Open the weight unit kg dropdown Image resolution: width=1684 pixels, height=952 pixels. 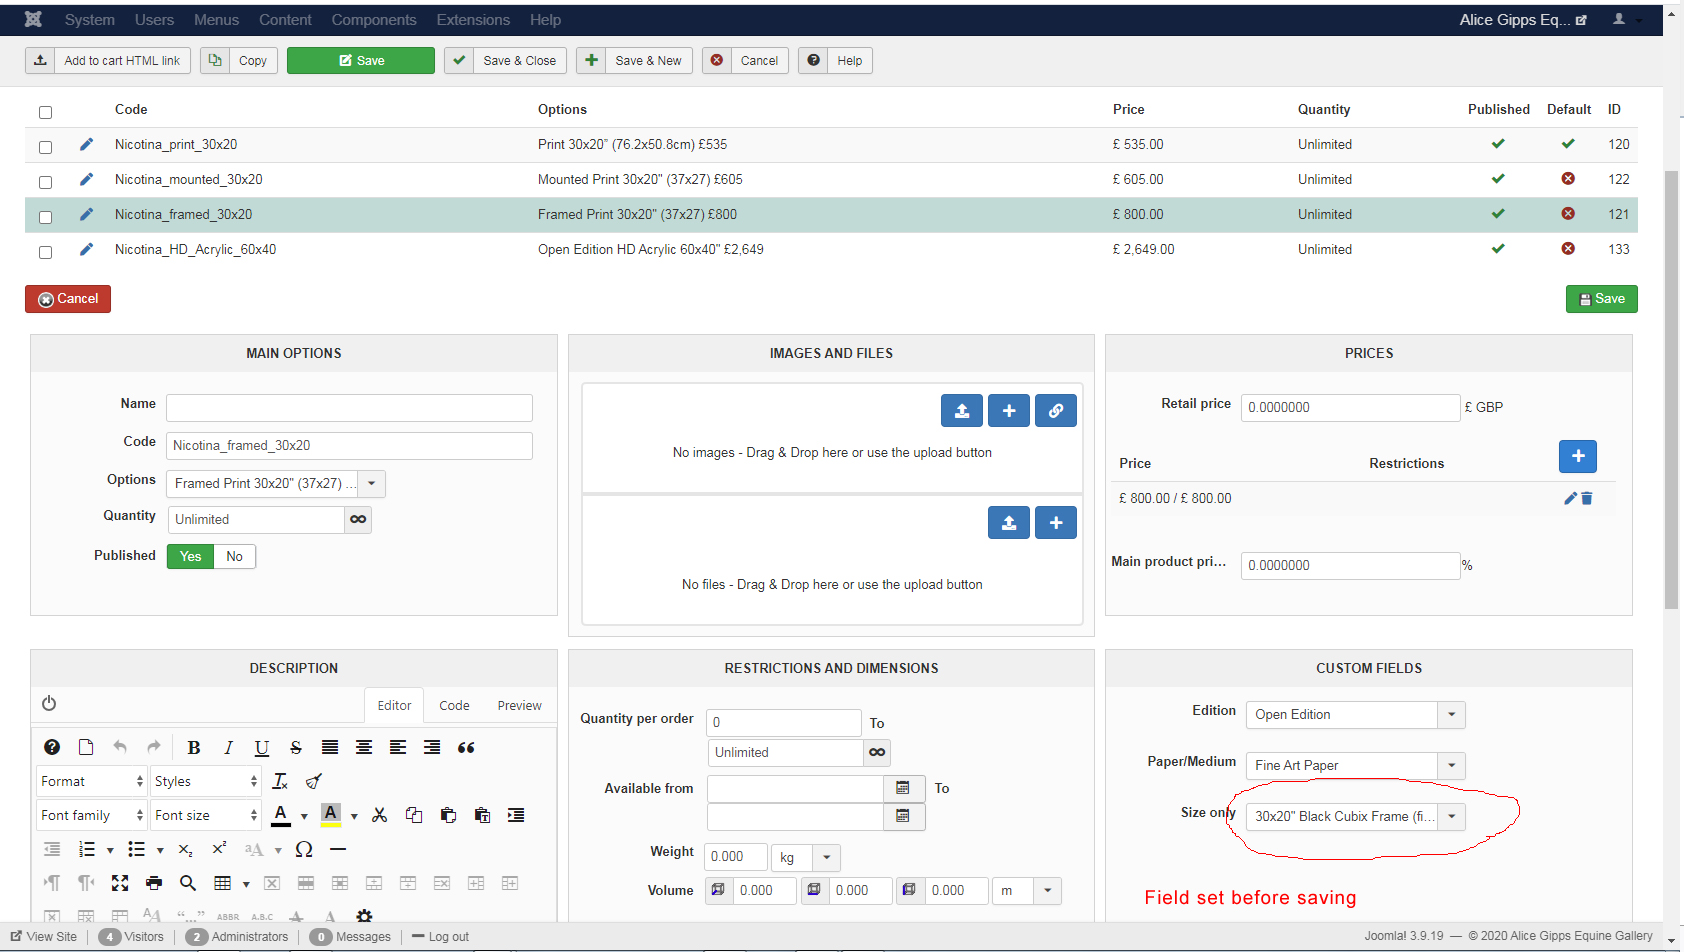805,858
